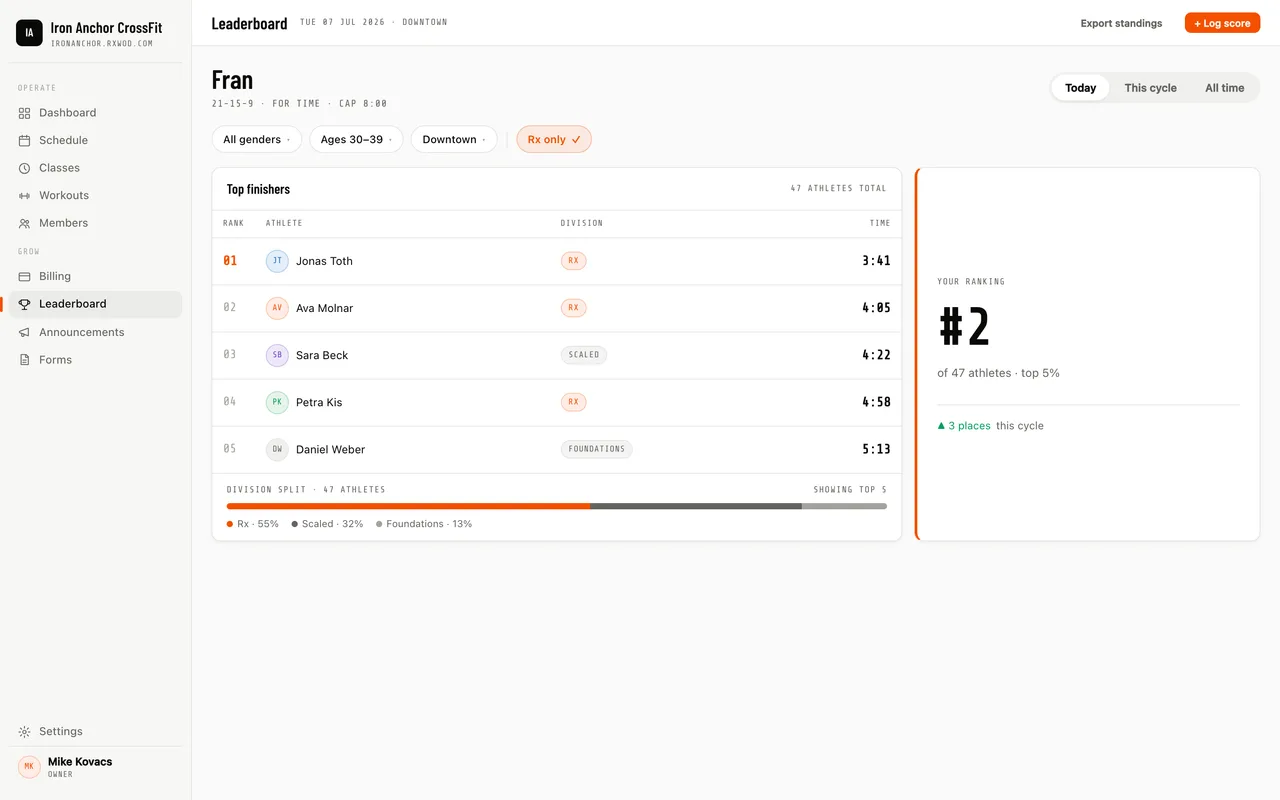Image resolution: width=1280 pixels, height=800 pixels.
Task: Click the Billing card icon
Action: 25,276
